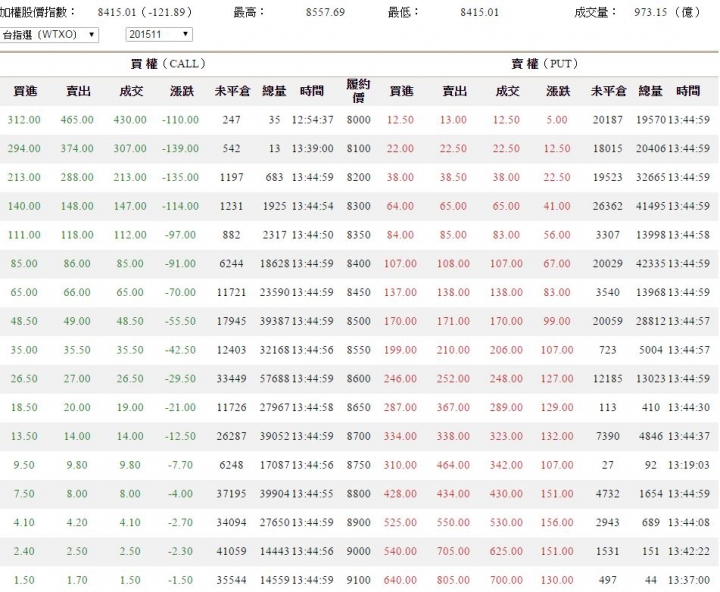Click call time 13:44:50
Image resolution: width=720 pixels, height=592 pixels.
312,235
